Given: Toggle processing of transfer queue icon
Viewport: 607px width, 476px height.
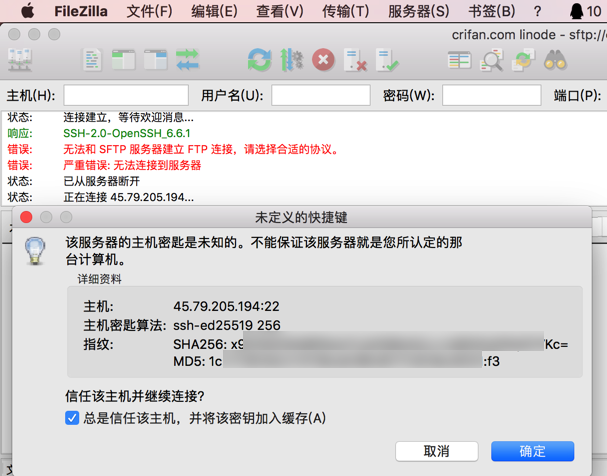Looking at the screenshot, I should 291,60.
